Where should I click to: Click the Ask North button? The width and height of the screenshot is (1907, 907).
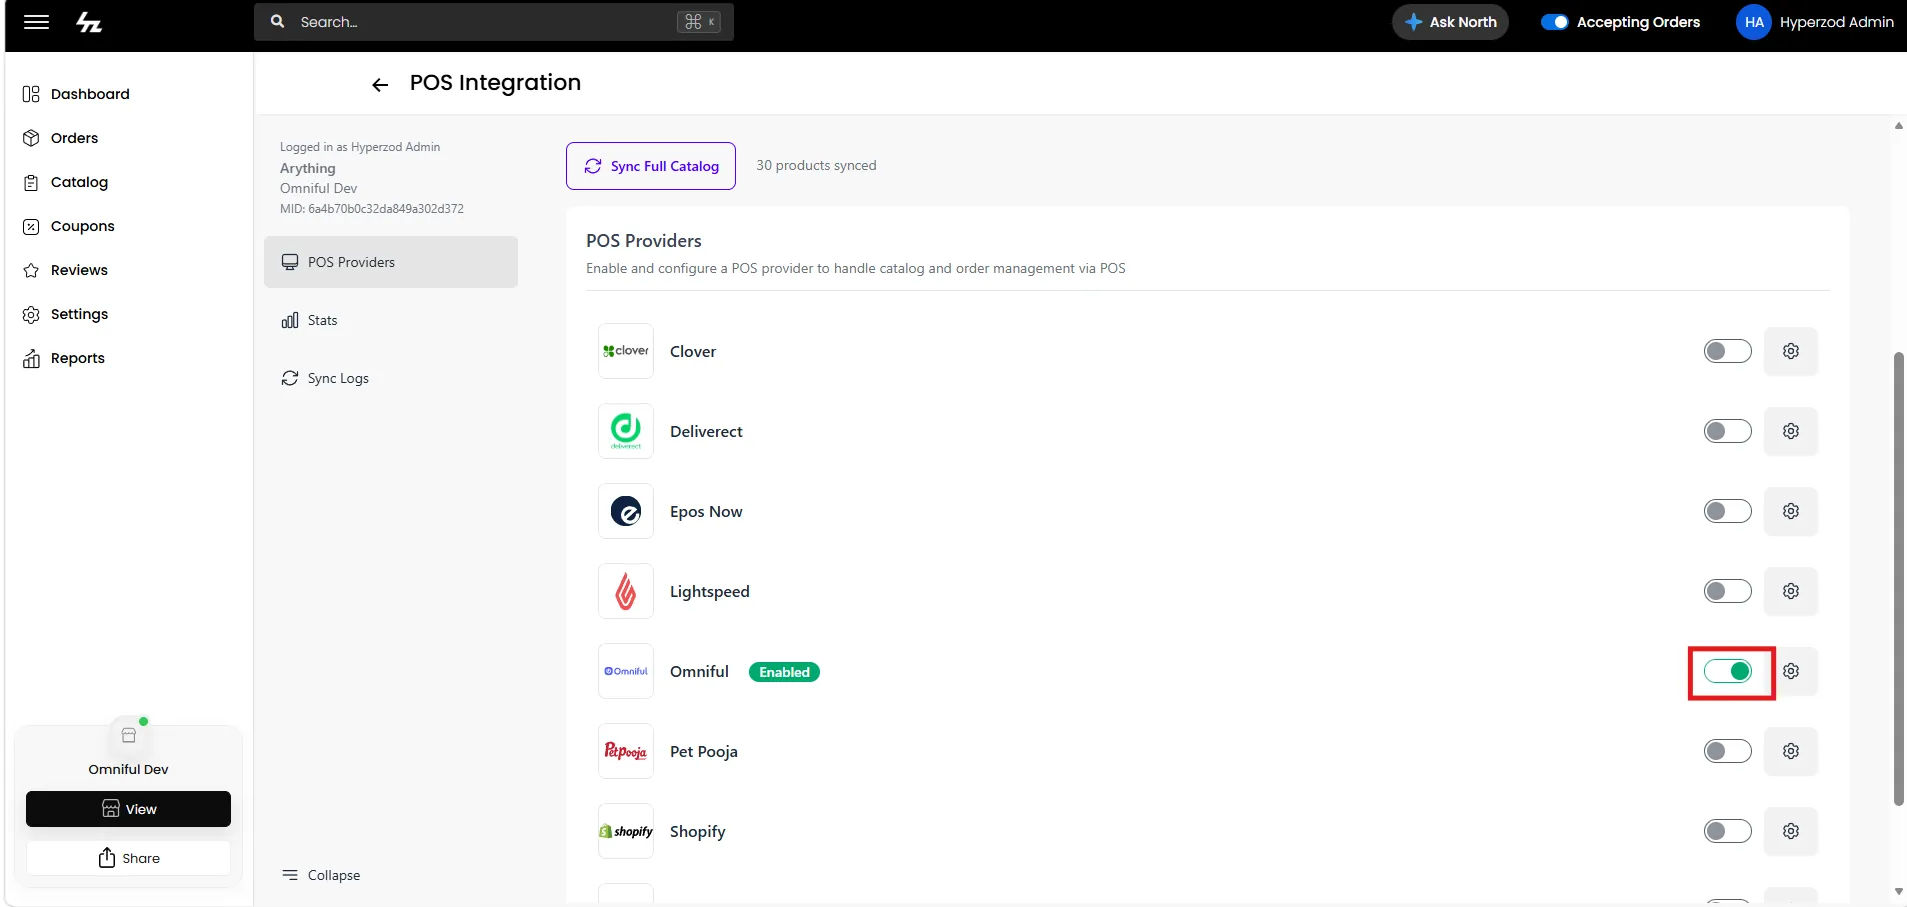point(1450,22)
